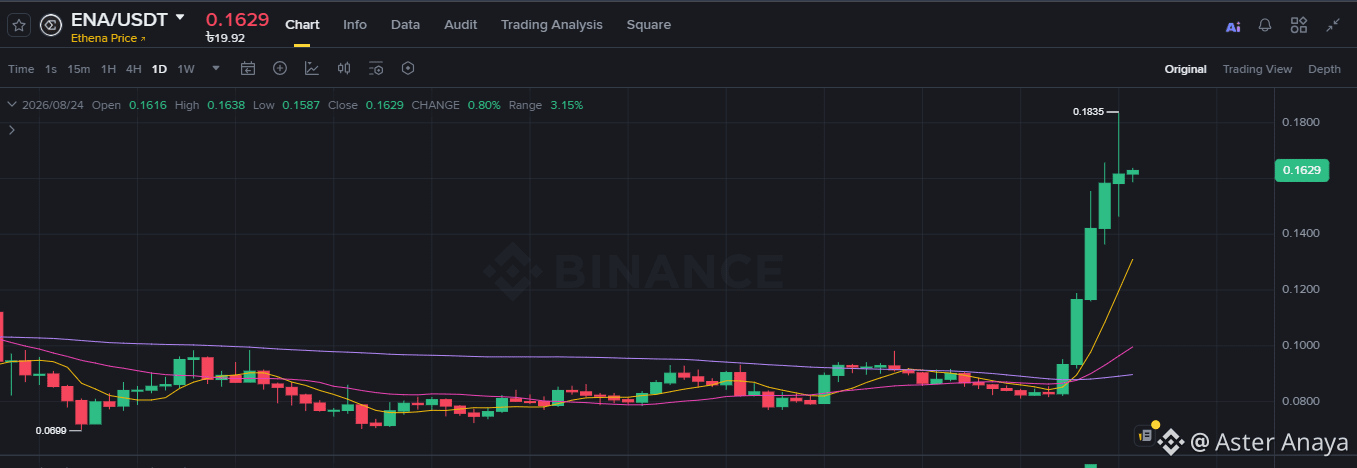Click the 0.1800 price axis label

point(1301,123)
